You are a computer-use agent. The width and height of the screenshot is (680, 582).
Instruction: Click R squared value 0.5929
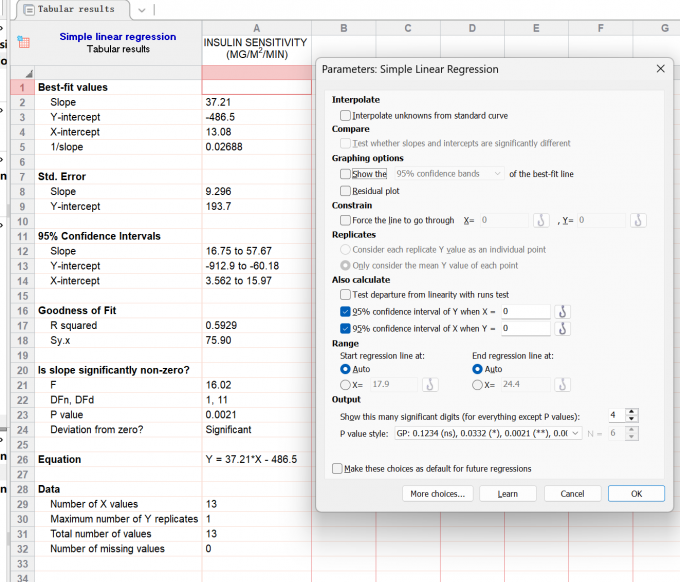point(256,325)
